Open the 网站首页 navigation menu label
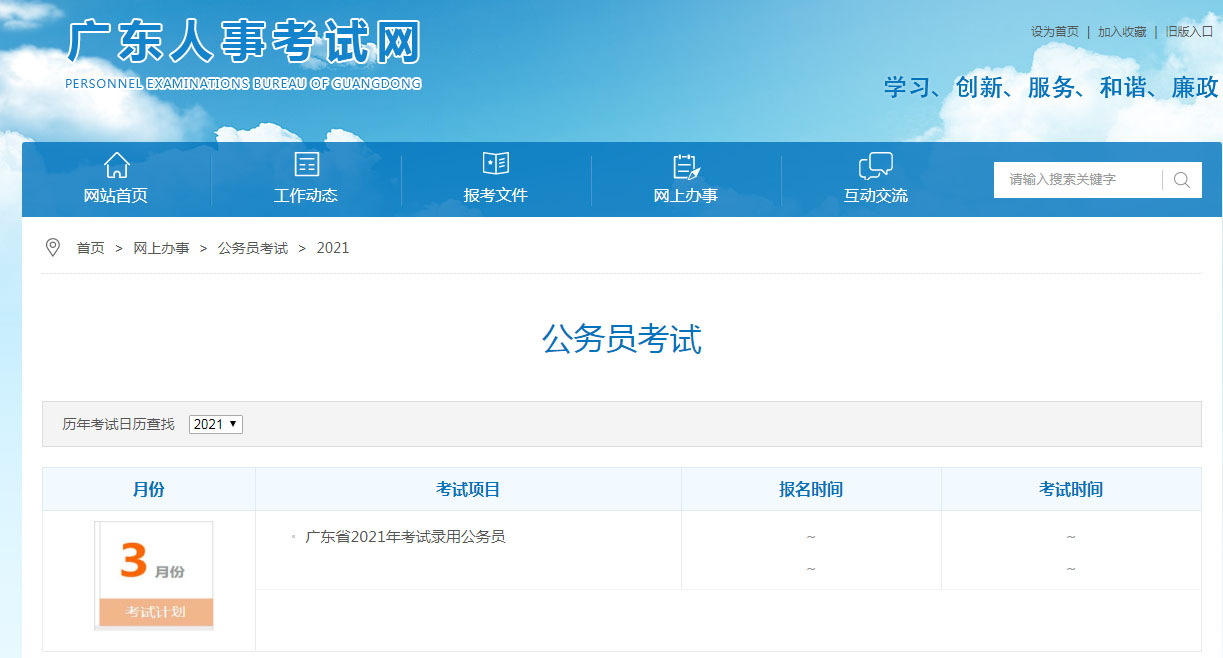The image size is (1223, 658). (x=116, y=196)
